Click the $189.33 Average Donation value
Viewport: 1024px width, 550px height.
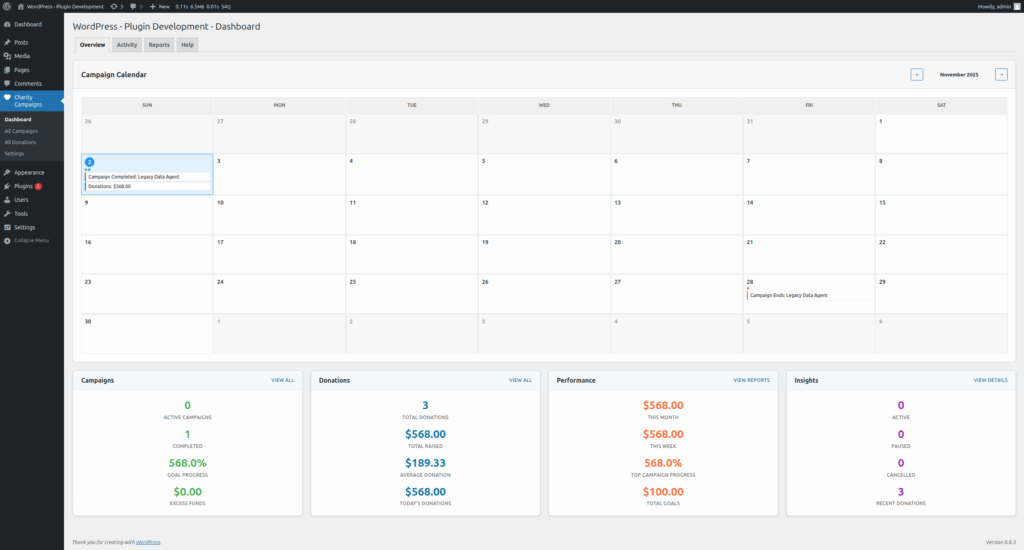tap(425, 463)
